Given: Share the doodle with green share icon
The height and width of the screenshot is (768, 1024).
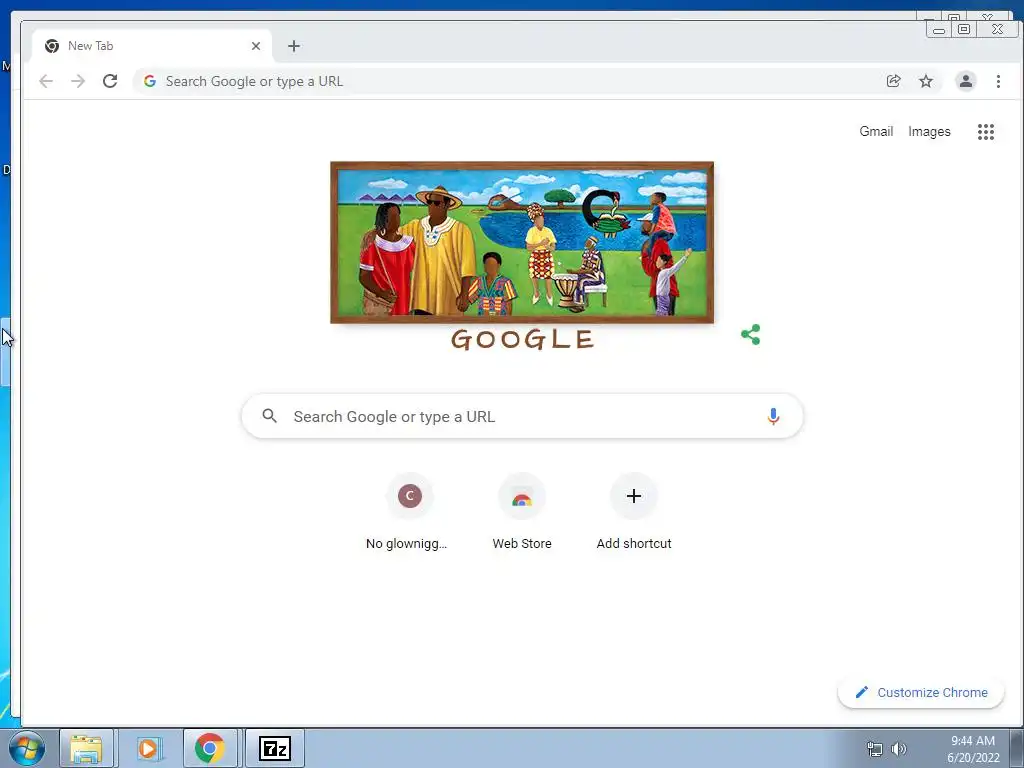Looking at the screenshot, I should pyautogui.click(x=750, y=334).
